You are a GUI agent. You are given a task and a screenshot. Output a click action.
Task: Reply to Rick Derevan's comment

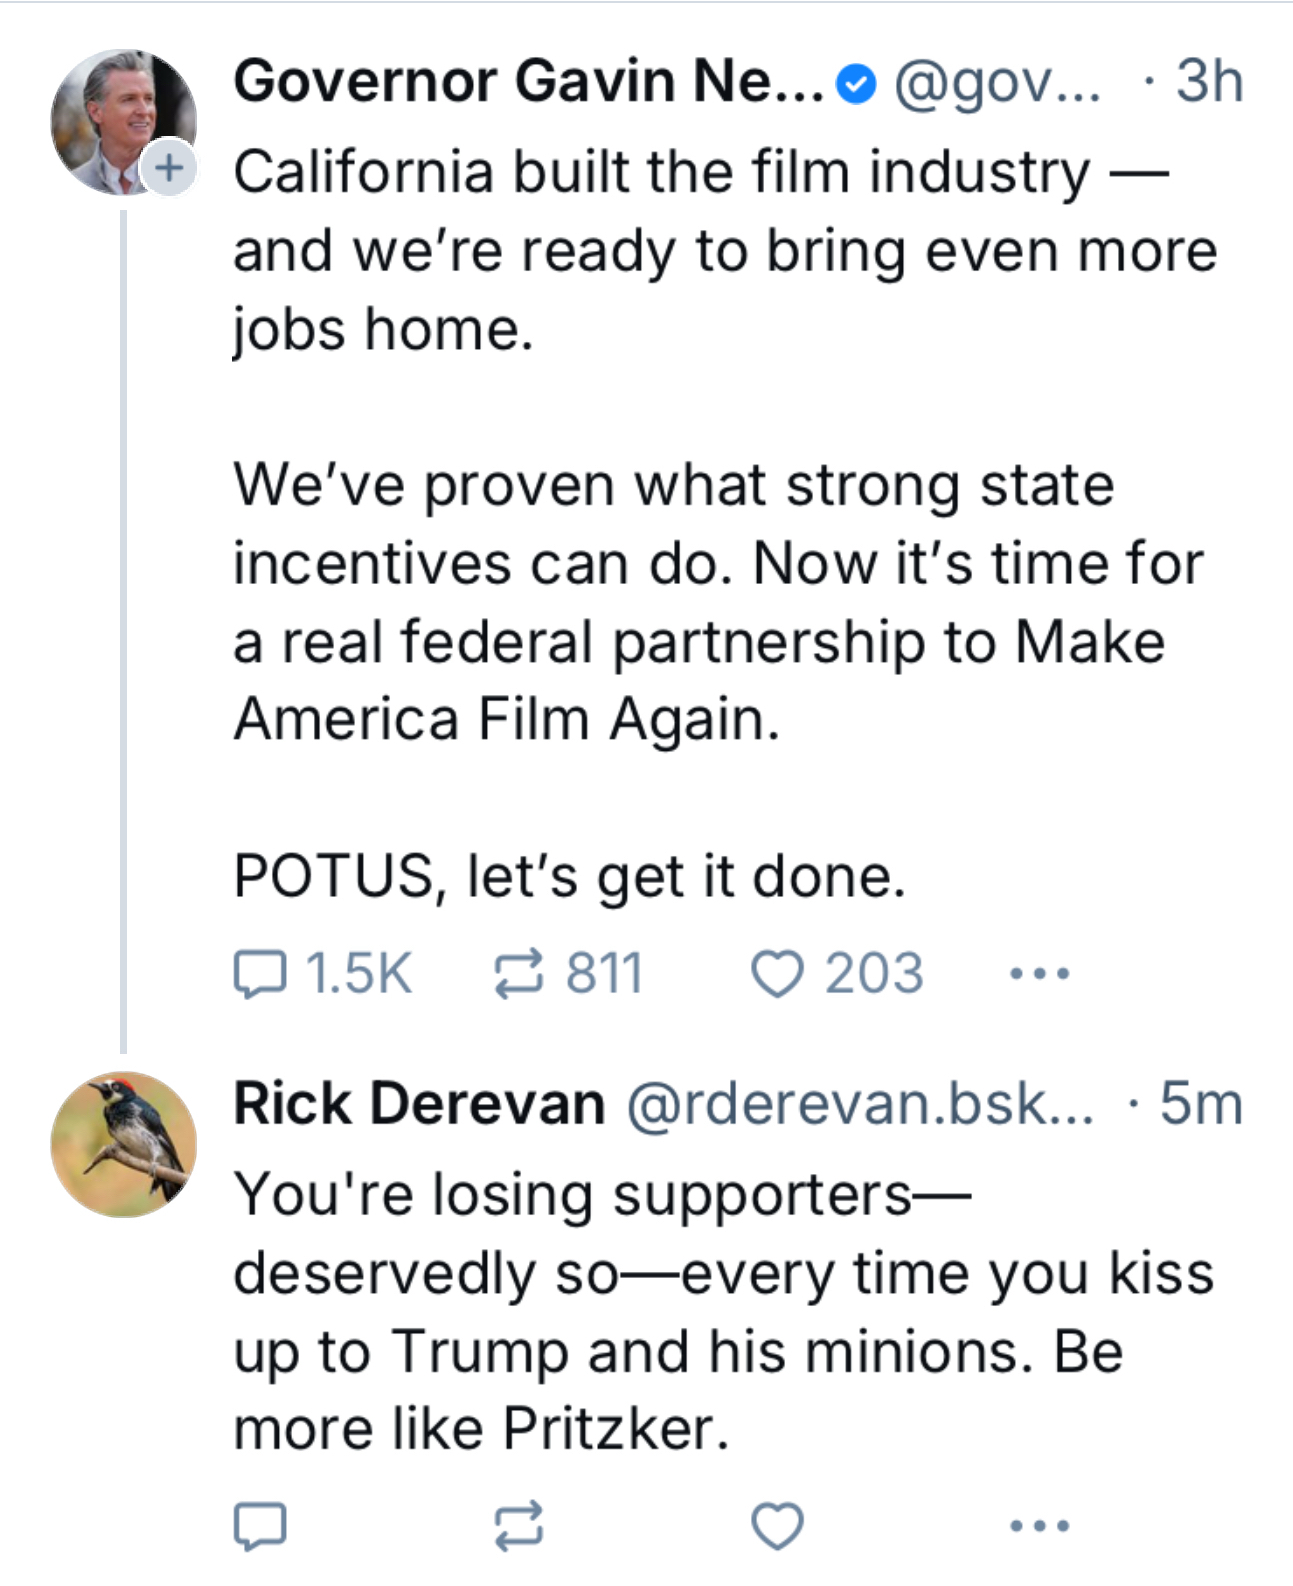(x=260, y=1526)
